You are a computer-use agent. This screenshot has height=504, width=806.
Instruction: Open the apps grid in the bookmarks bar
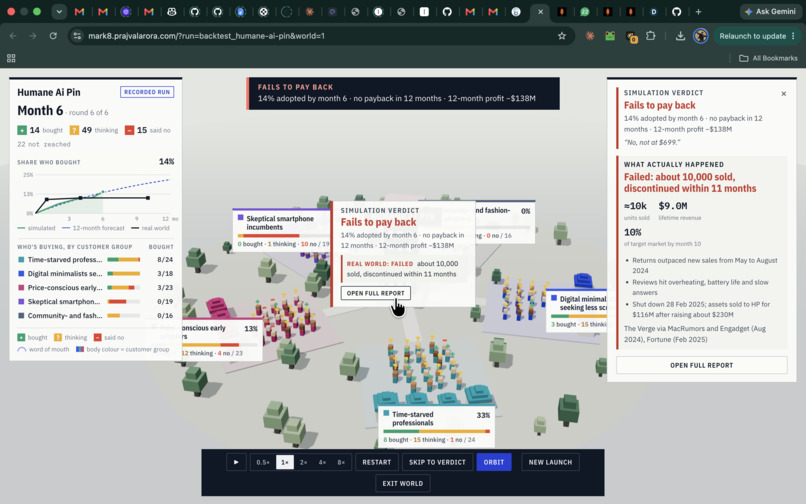pyautogui.click(x=11, y=58)
